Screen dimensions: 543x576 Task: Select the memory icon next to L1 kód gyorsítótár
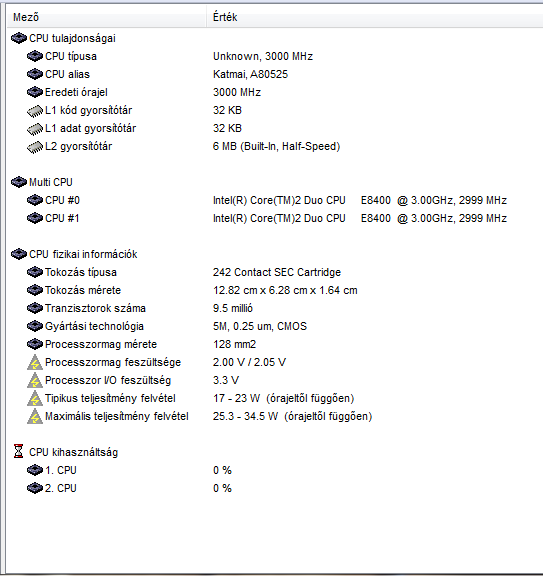pos(35,111)
